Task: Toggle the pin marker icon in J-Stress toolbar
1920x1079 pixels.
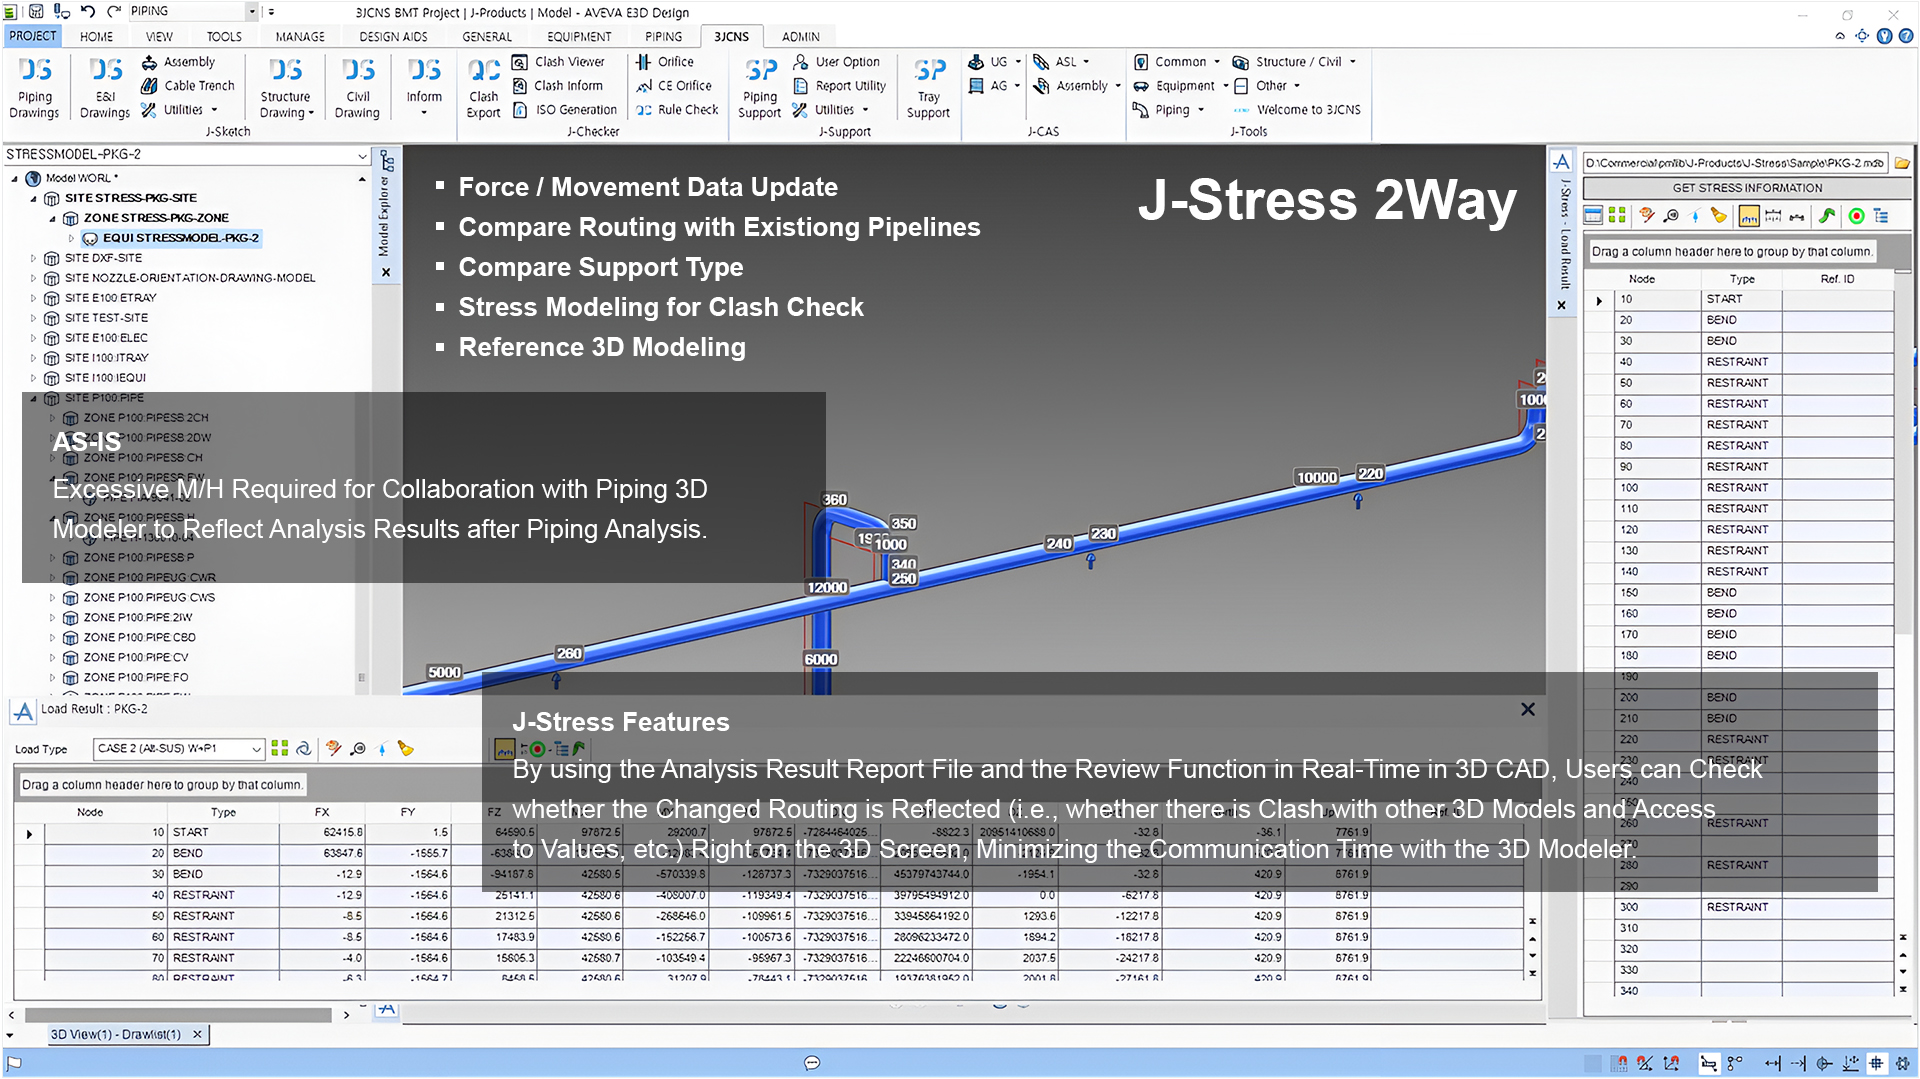Action: [1695, 216]
